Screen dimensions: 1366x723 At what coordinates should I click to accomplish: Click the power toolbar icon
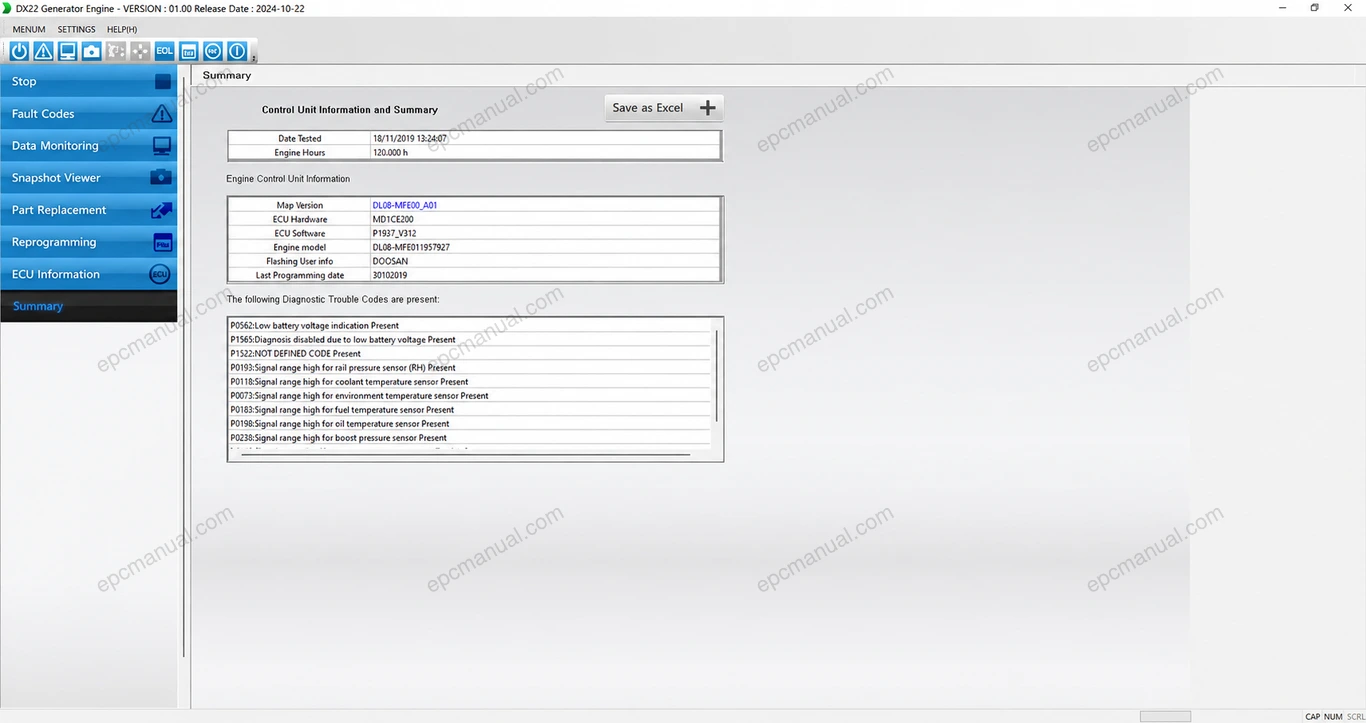tap(19, 51)
